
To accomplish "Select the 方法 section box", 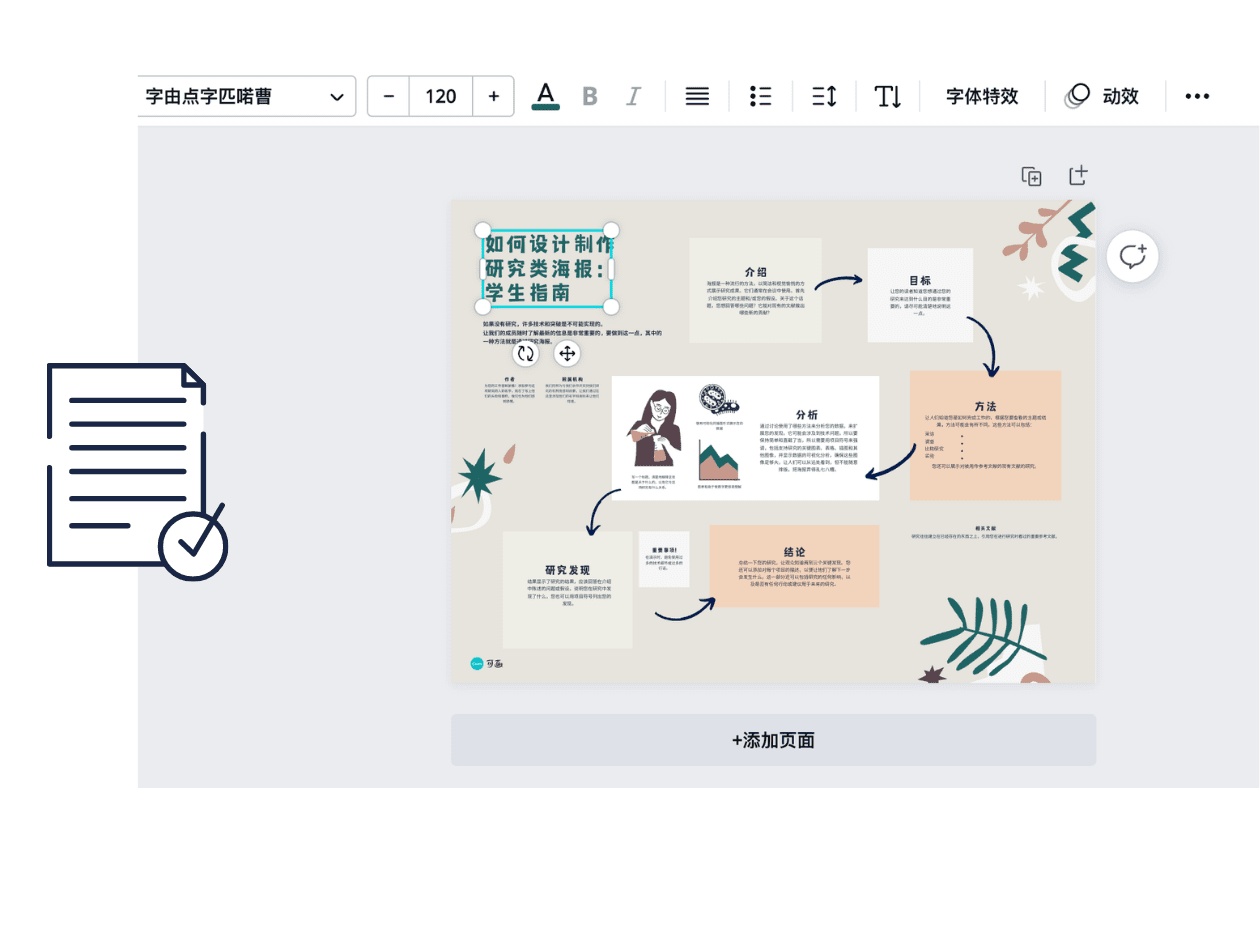I will coord(985,435).
